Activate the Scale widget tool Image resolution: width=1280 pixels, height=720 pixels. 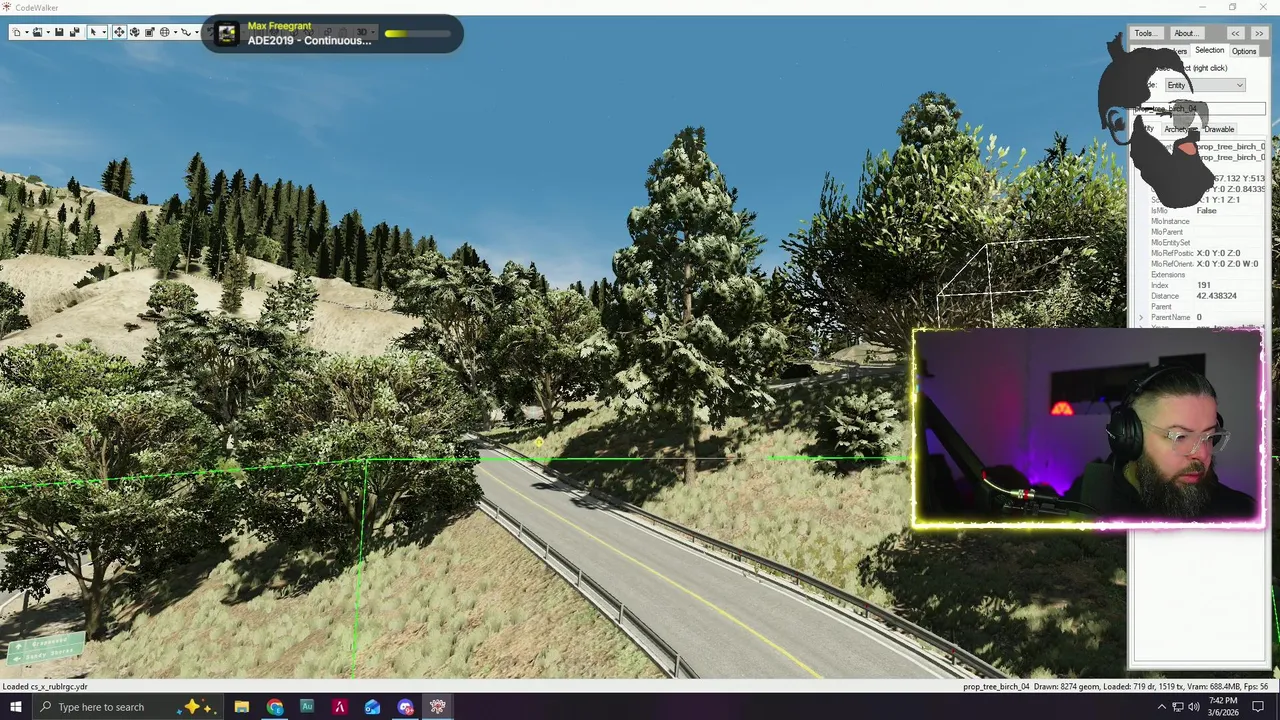[150, 32]
